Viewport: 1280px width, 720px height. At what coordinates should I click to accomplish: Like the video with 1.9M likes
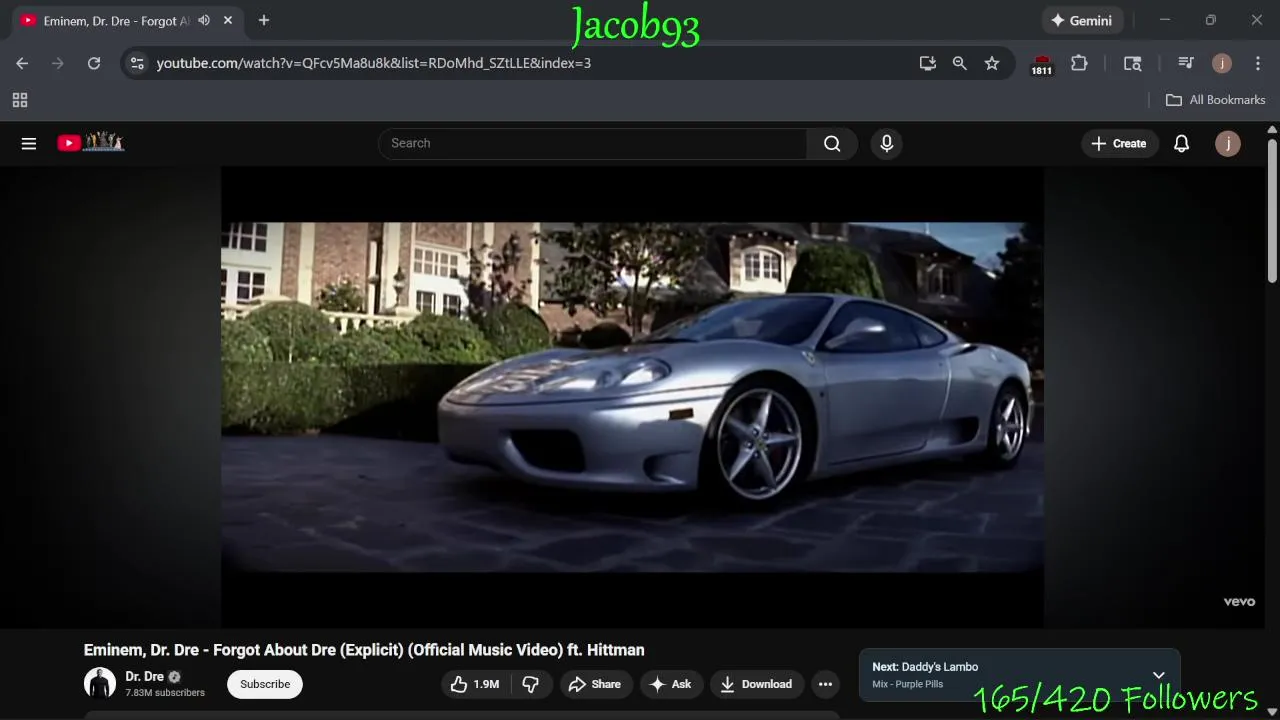coord(476,684)
